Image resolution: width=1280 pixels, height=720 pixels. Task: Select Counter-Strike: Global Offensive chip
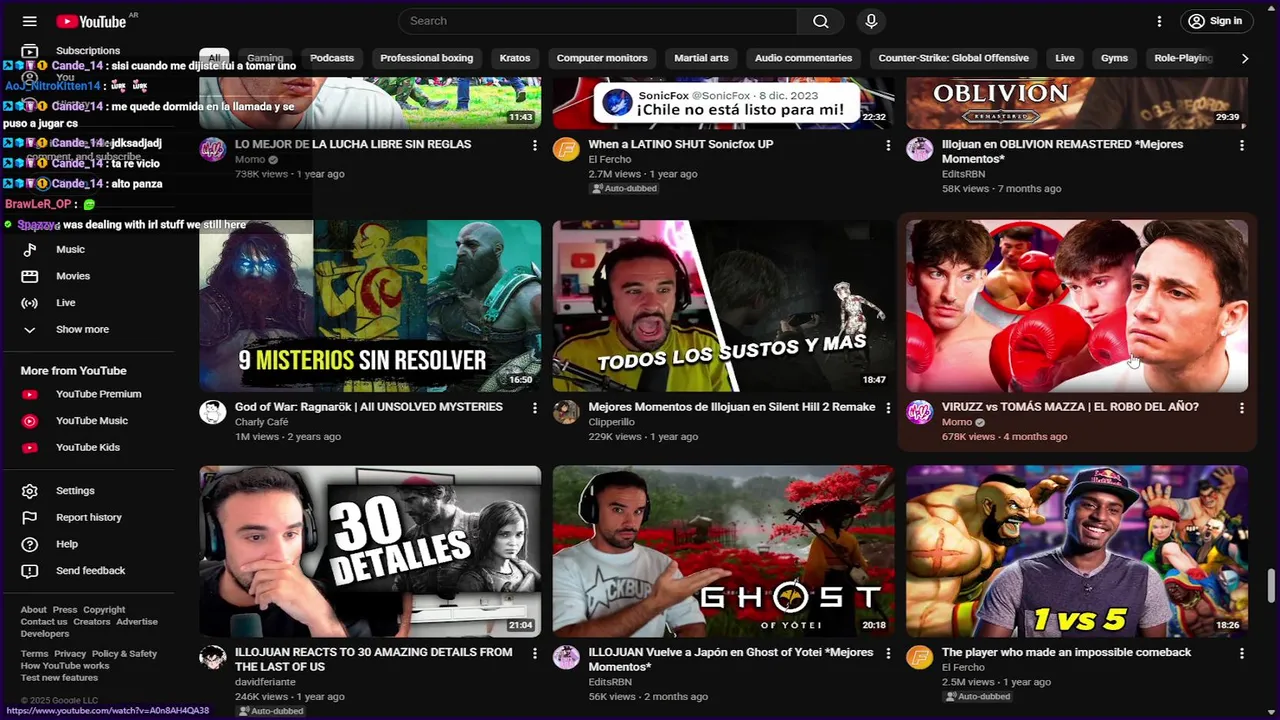[953, 58]
